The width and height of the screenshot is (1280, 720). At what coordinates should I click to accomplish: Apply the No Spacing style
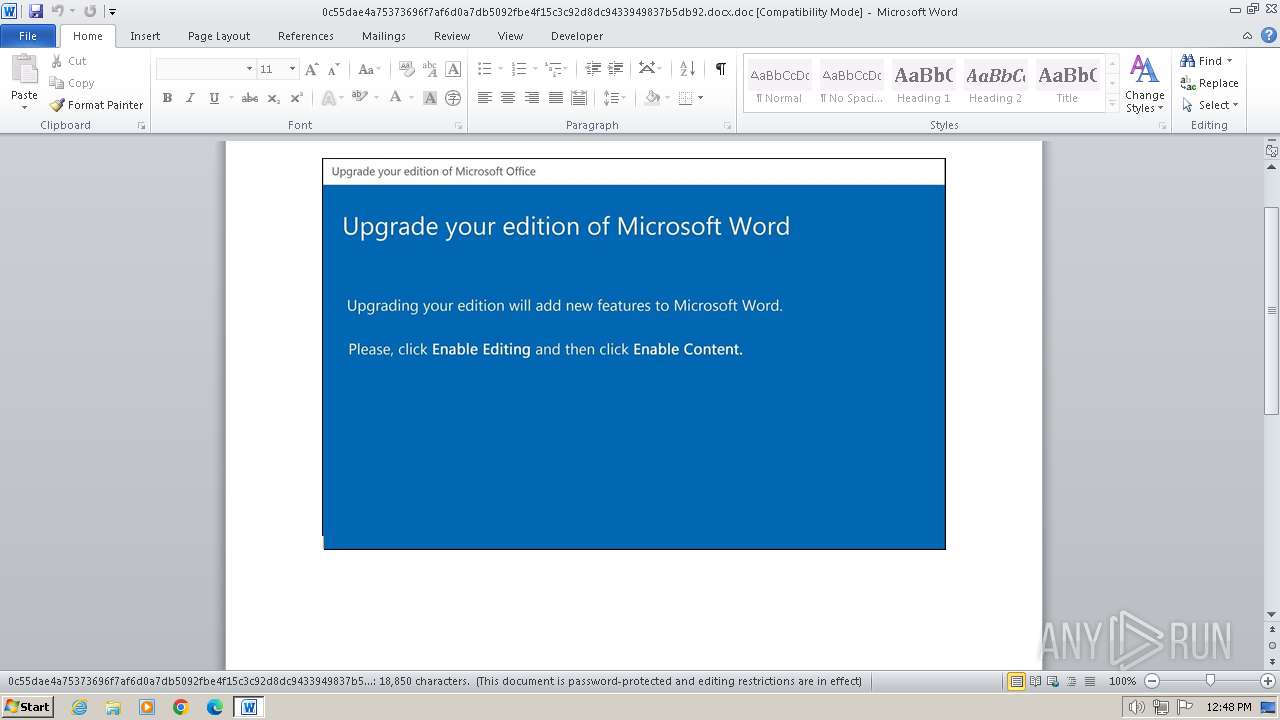pos(852,84)
